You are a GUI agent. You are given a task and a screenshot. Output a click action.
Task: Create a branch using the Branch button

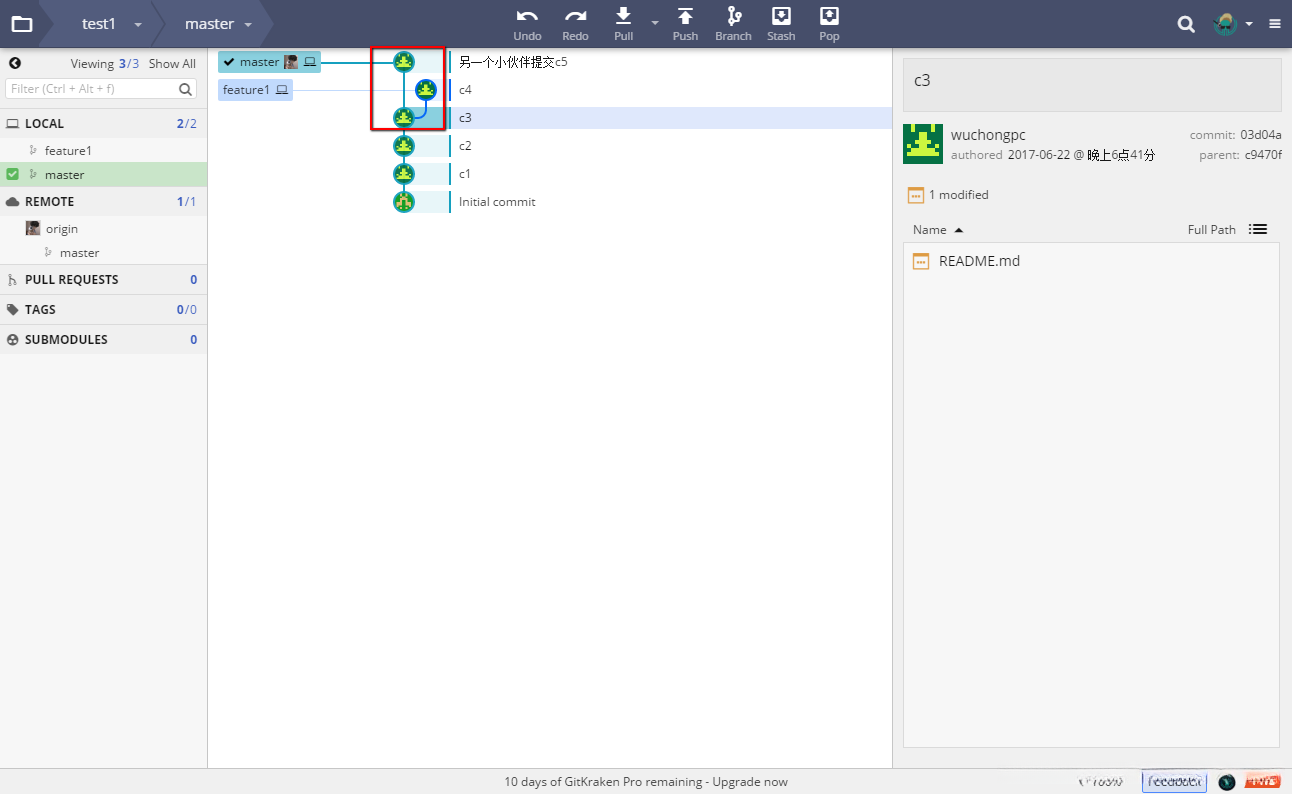pyautogui.click(x=733, y=25)
